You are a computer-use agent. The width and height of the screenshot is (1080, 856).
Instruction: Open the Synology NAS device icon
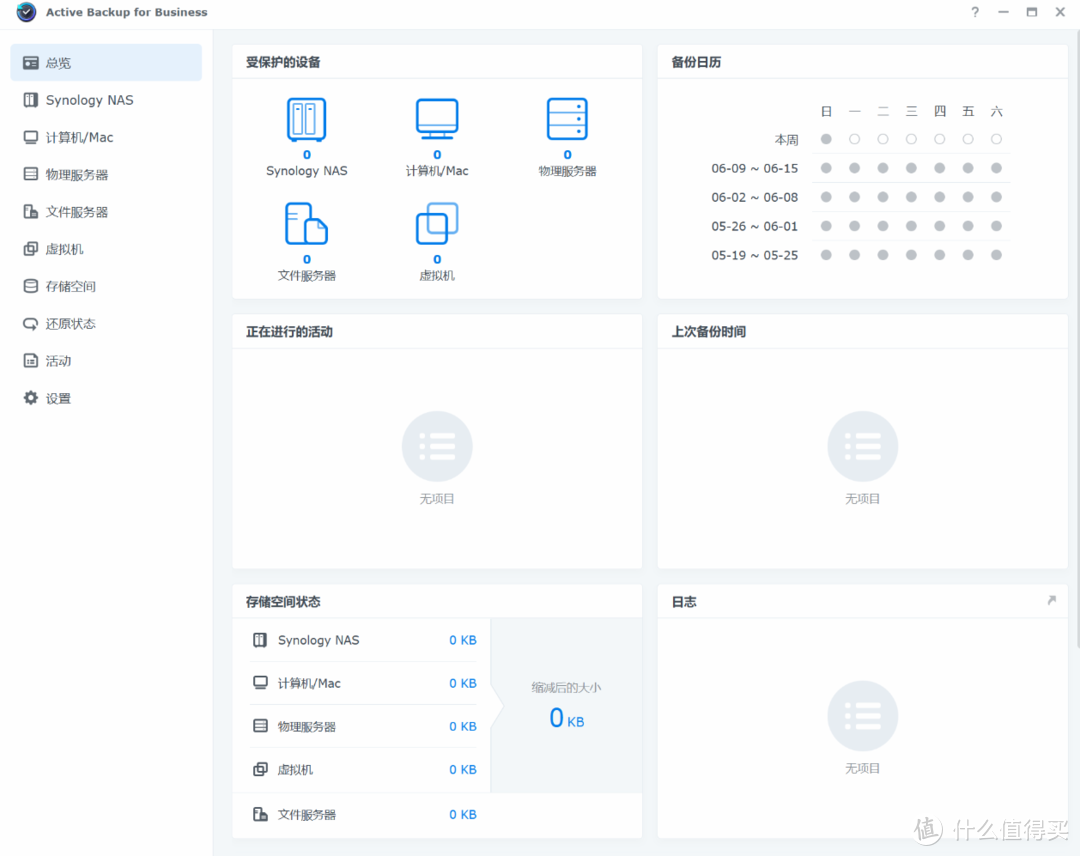(306, 120)
